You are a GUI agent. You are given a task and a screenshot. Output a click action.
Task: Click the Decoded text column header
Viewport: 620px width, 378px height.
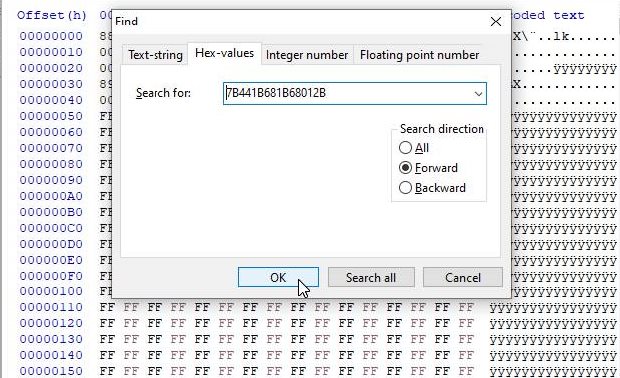point(548,15)
